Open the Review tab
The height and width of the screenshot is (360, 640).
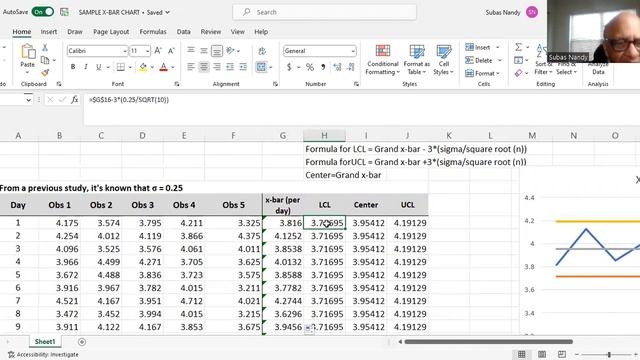[211, 31]
